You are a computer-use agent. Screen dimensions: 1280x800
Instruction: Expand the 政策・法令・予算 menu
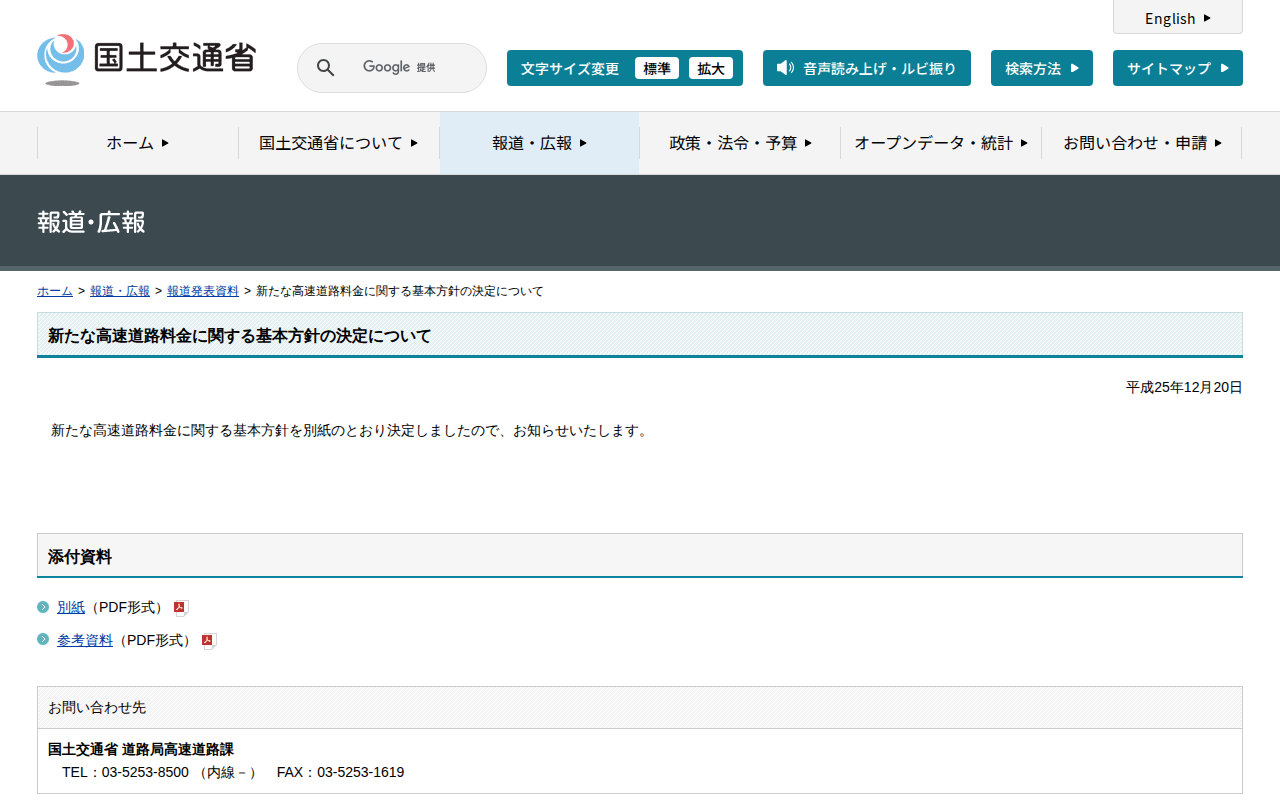point(740,143)
